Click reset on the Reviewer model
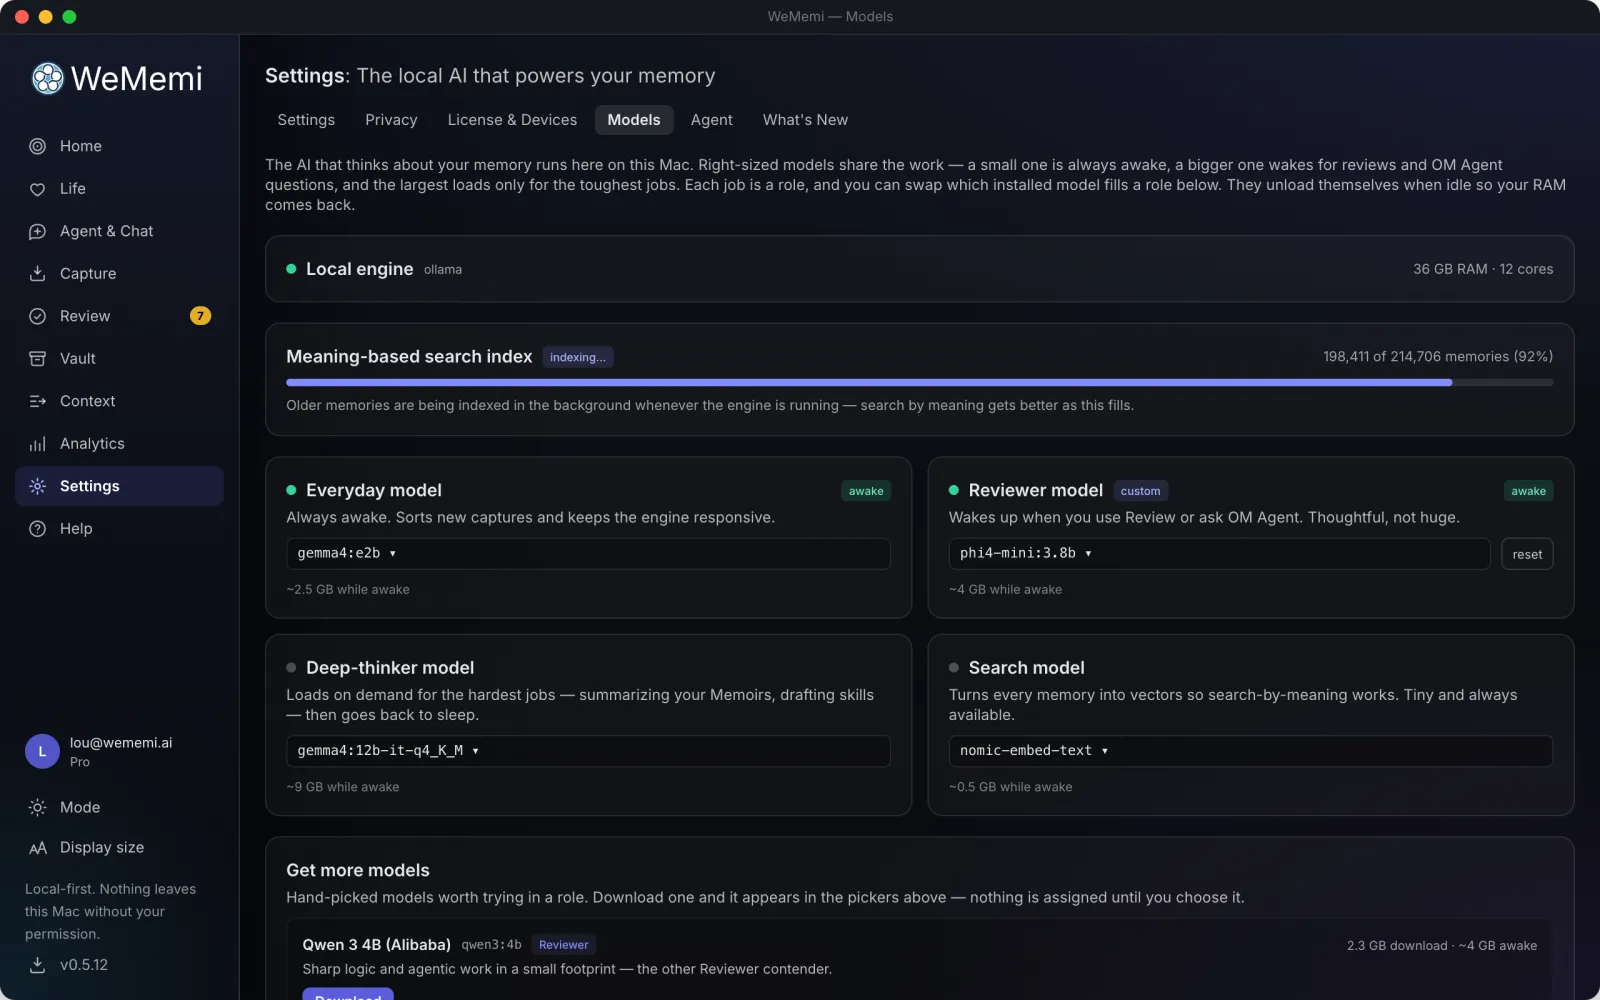This screenshot has width=1600, height=1000. [x=1527, y=554]
